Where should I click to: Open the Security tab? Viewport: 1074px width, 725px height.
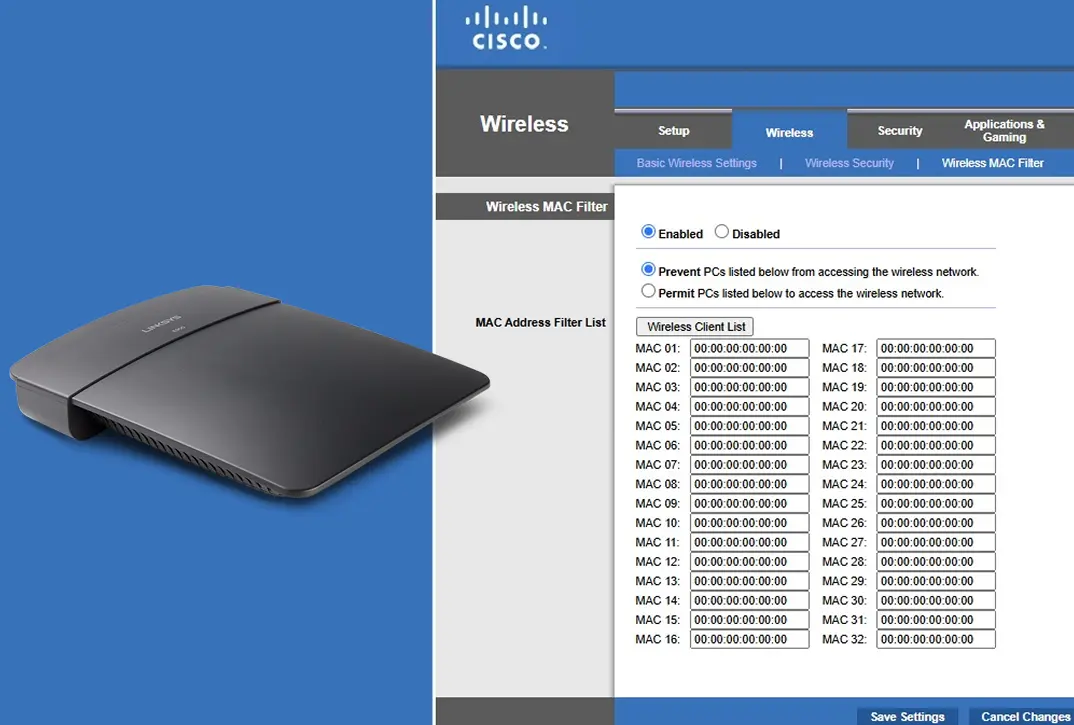pos(899,130)
